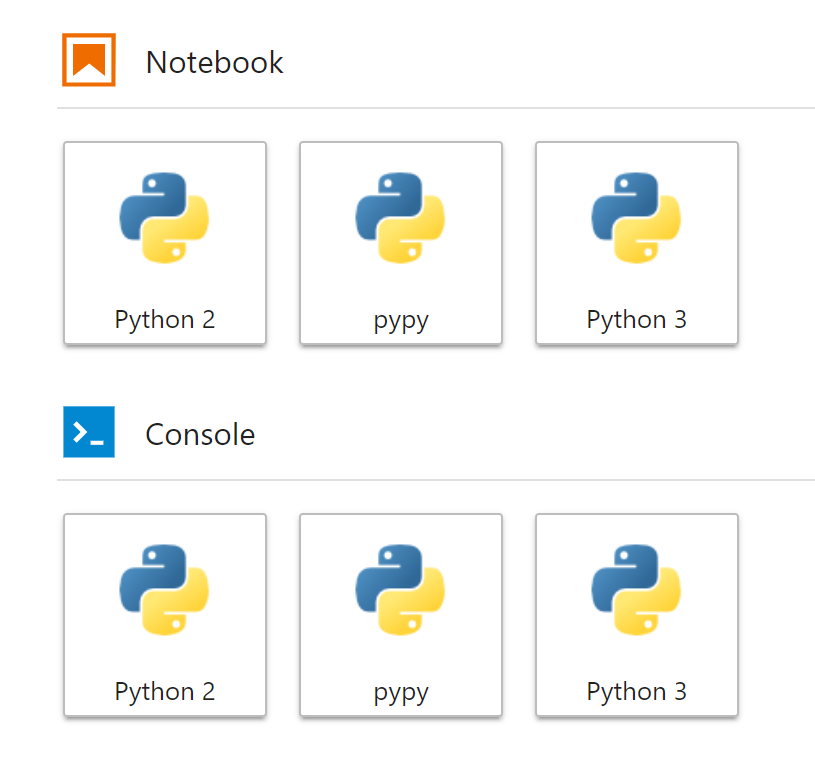Click the pypy label under Console
Screen dimensions: 815x777
click(x=400, y=691)
